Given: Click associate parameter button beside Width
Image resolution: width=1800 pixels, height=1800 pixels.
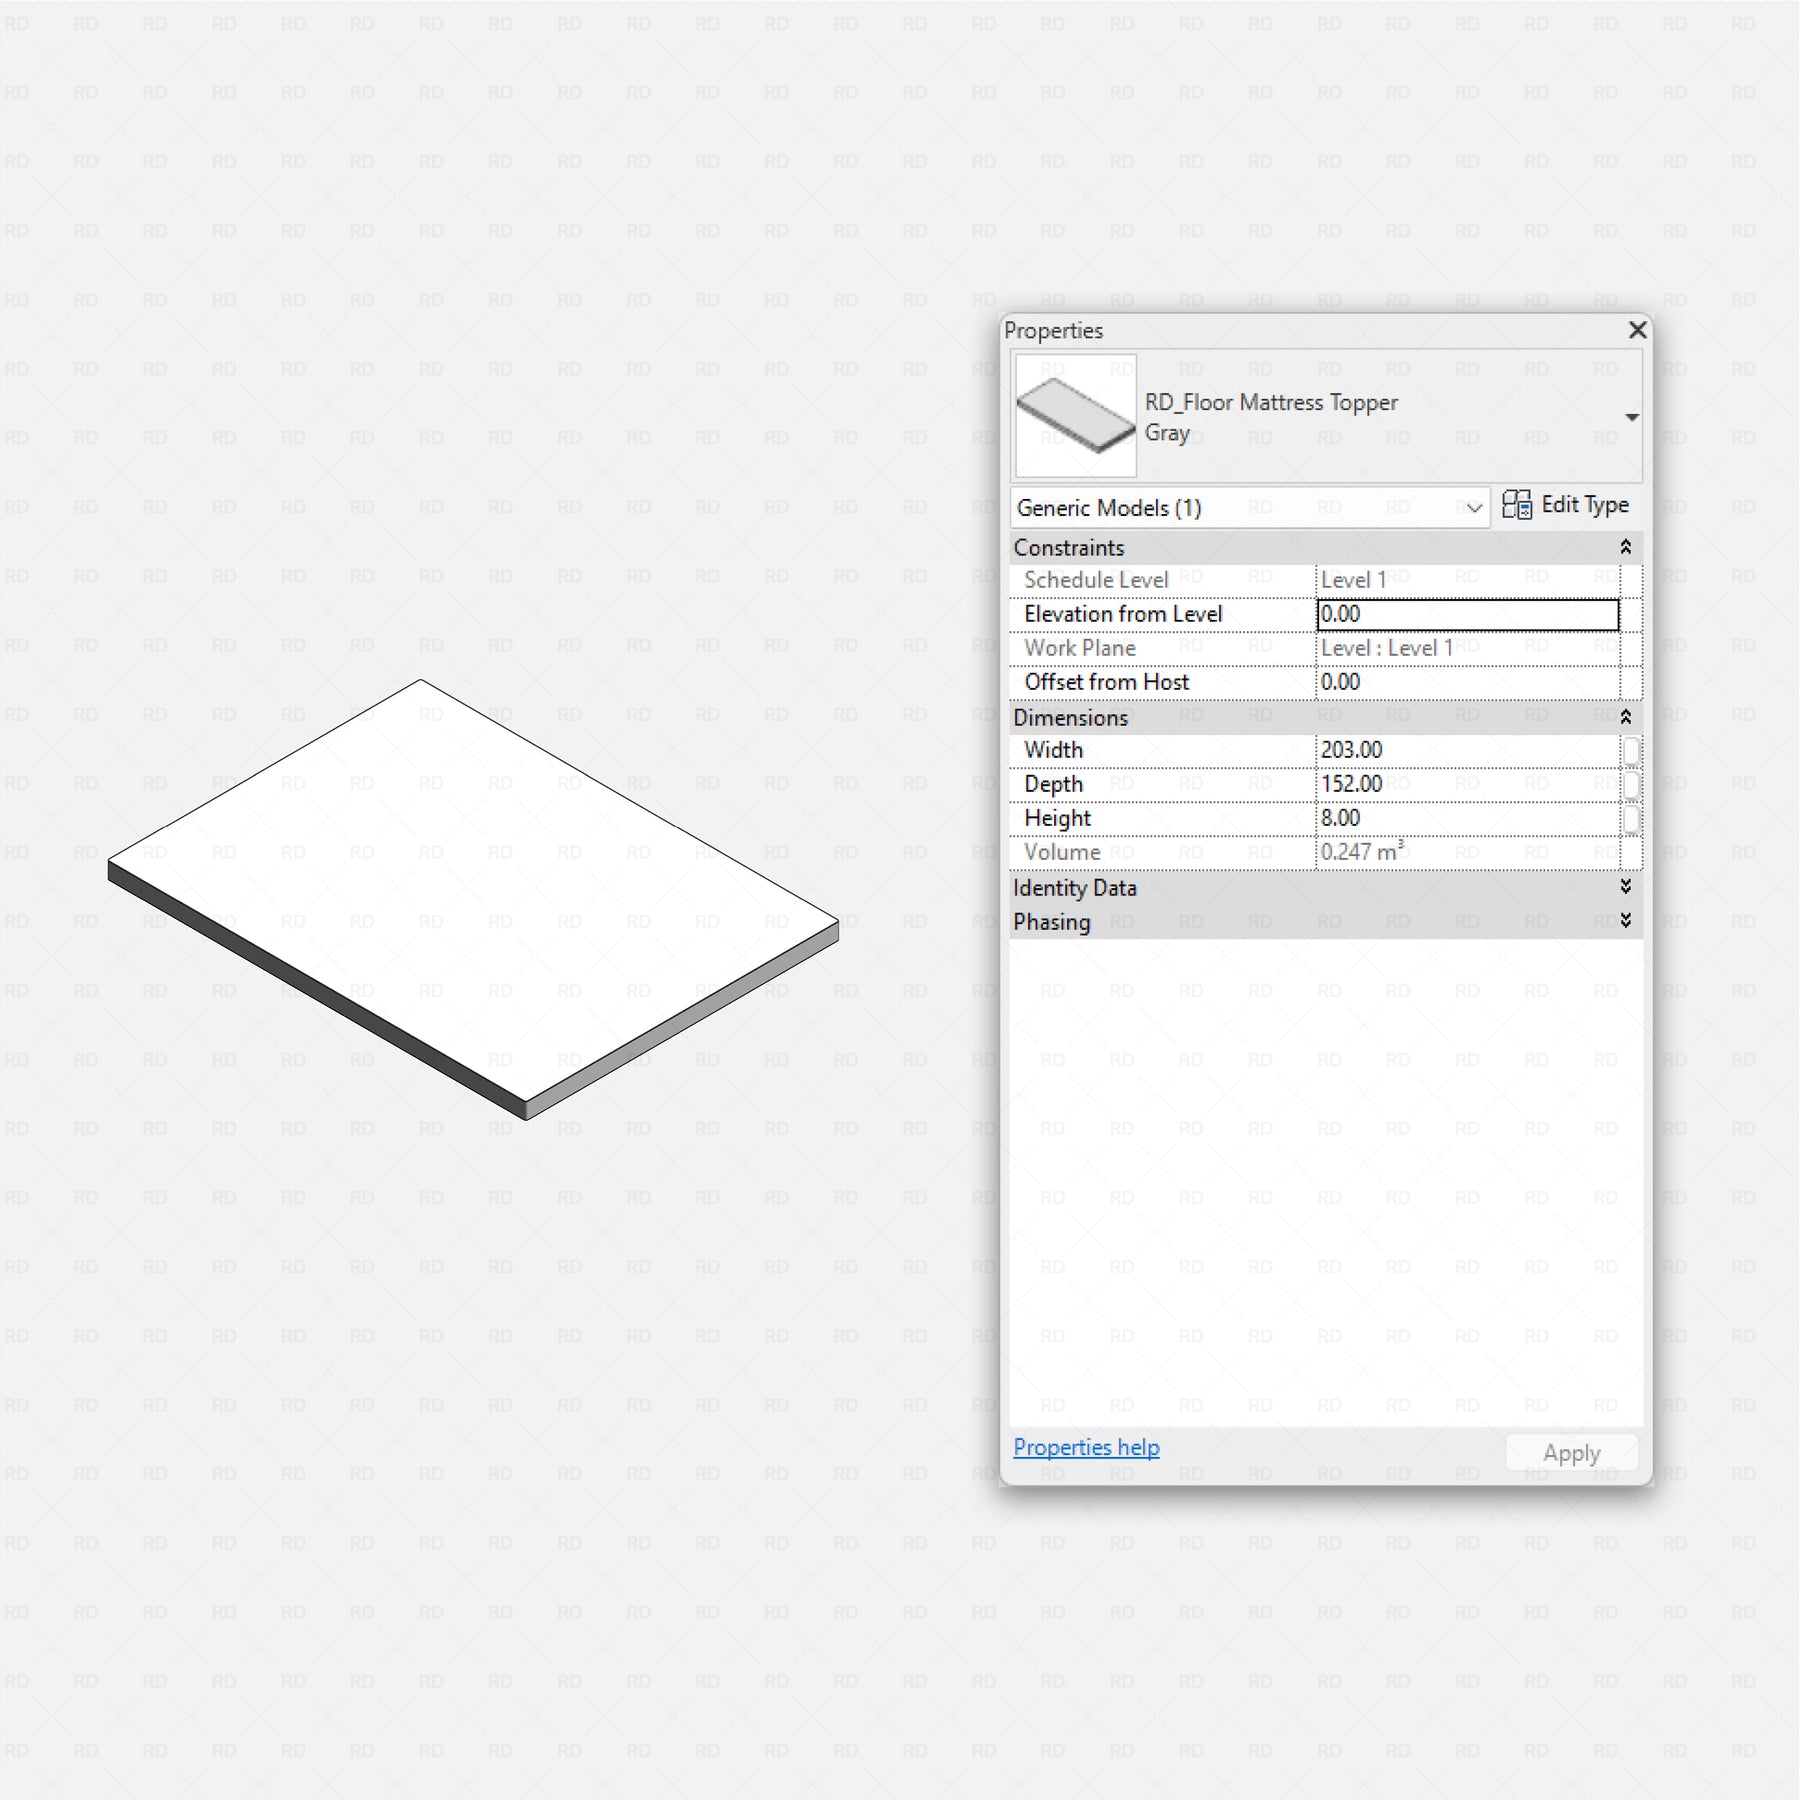Looking at the screenshot, I should point(1631,750).
